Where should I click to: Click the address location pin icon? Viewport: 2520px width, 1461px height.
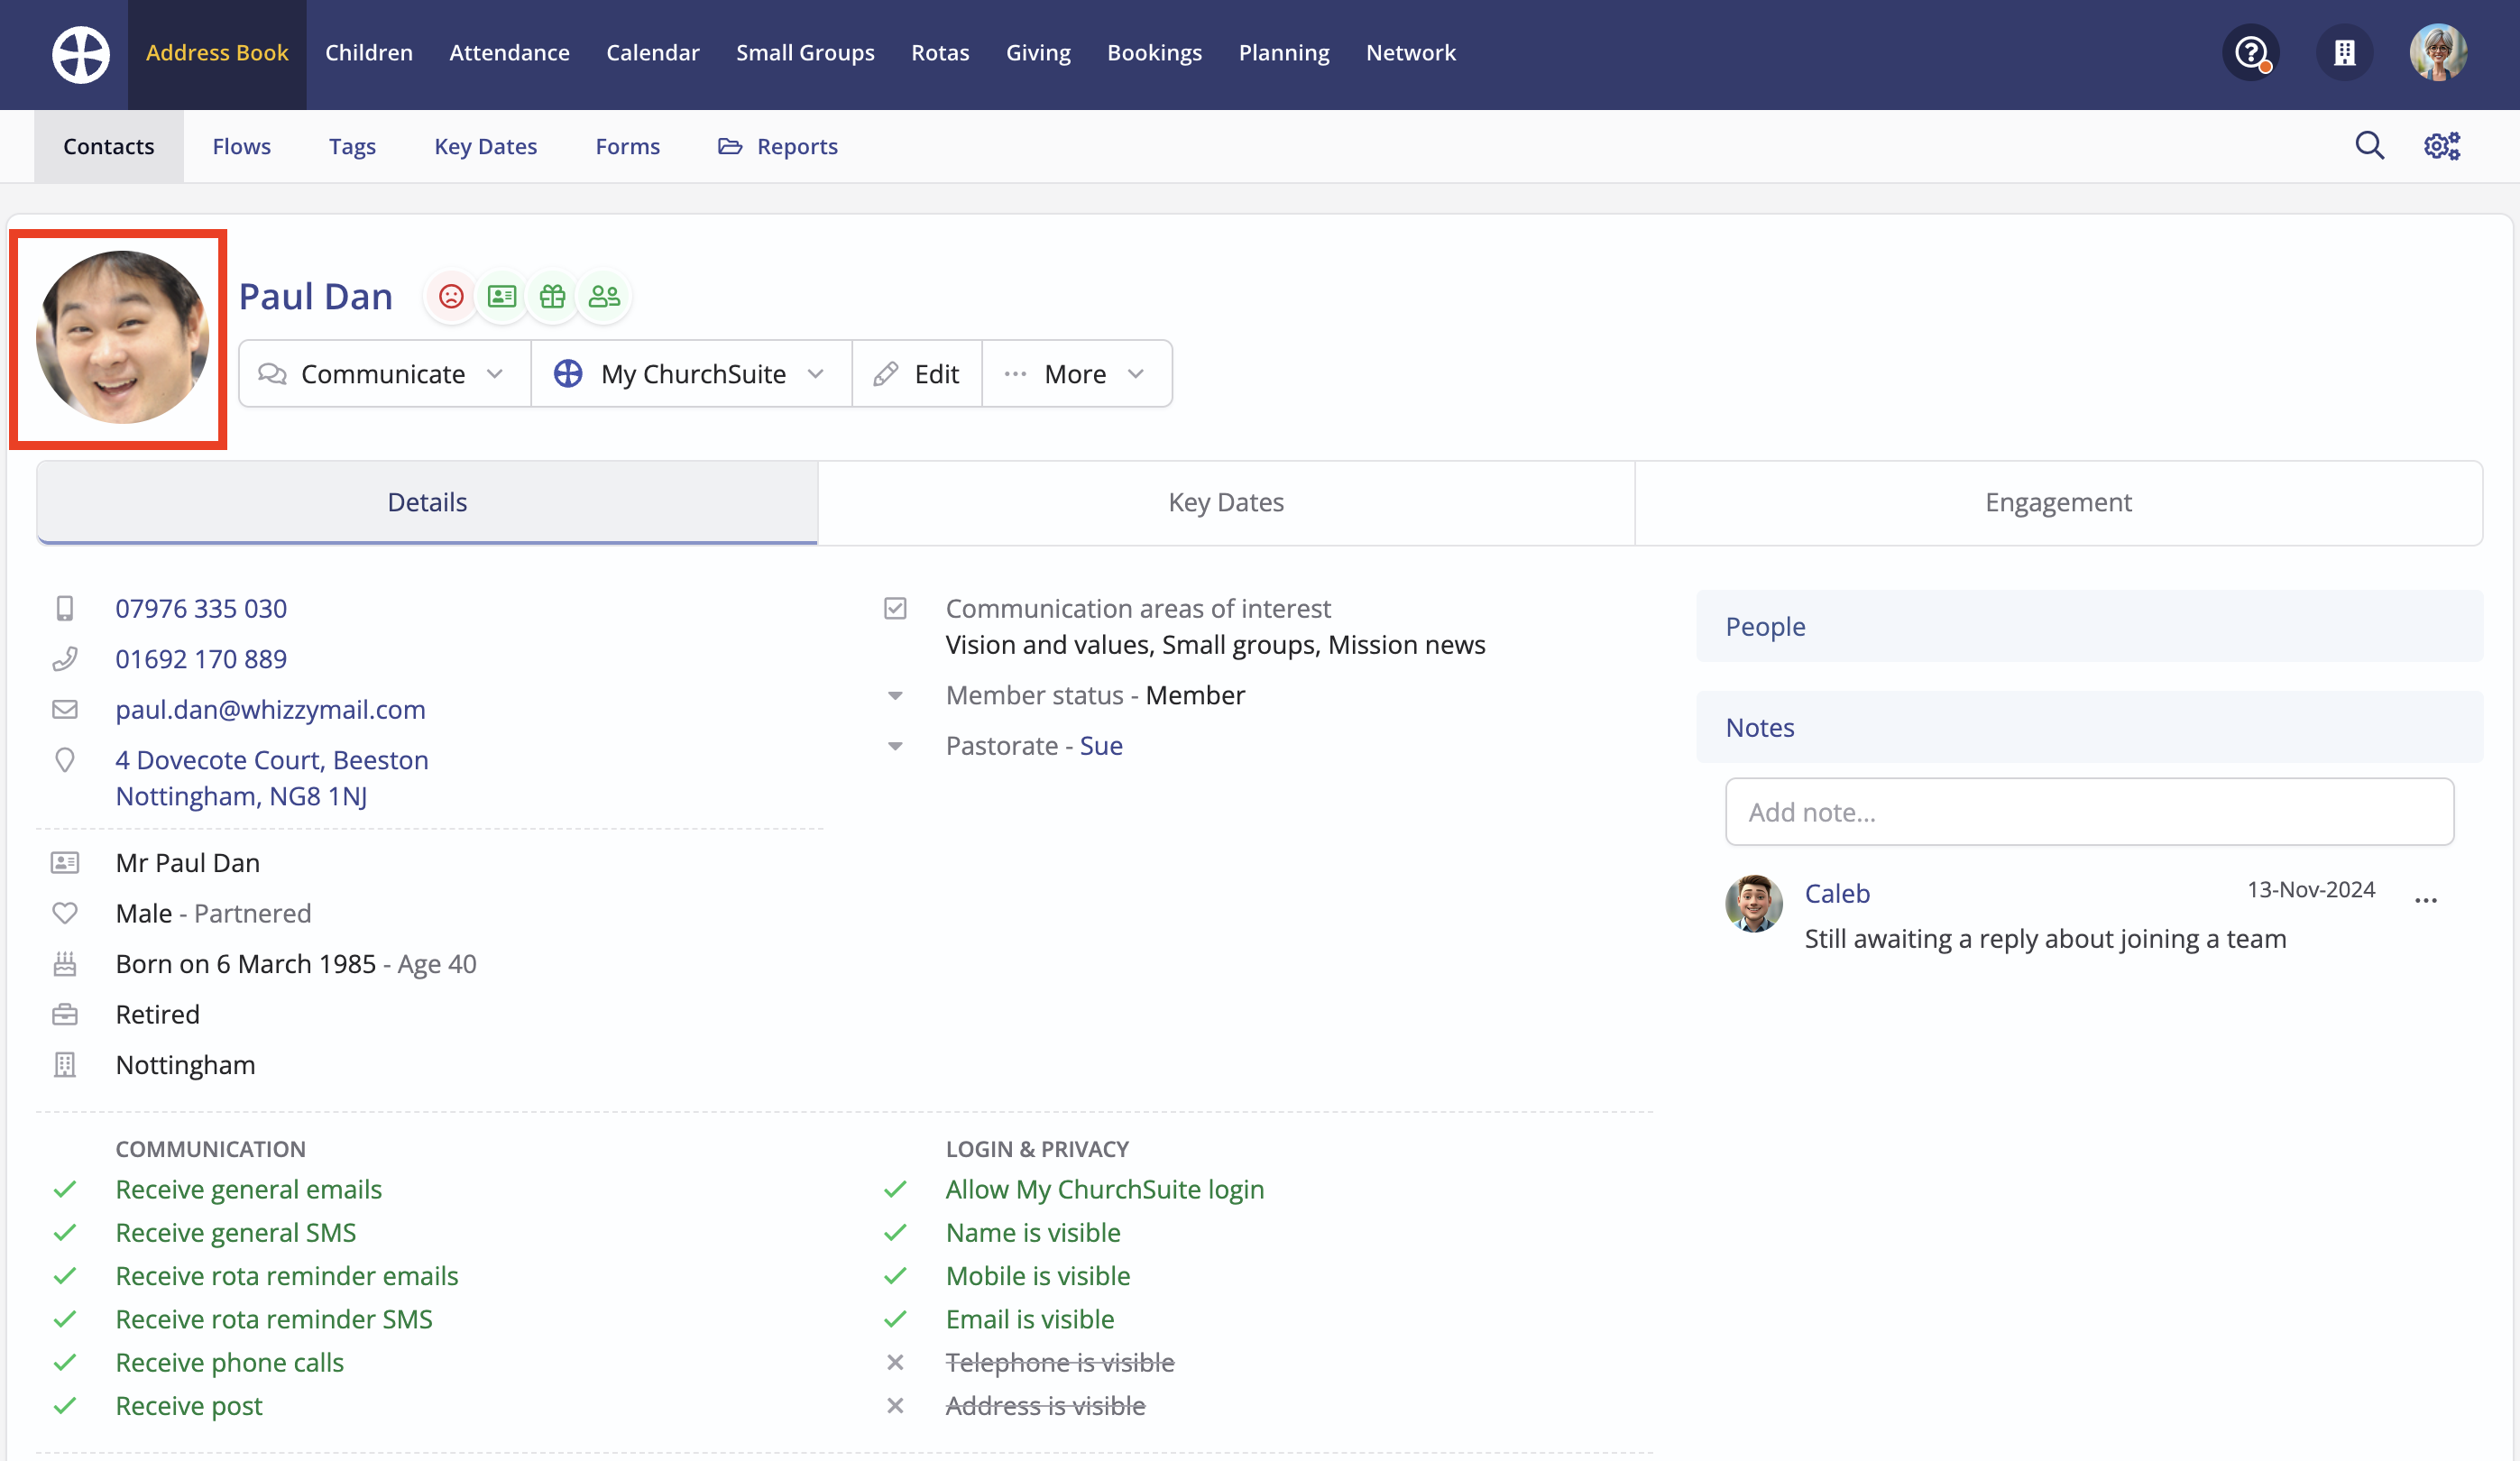tap(65, 760)
